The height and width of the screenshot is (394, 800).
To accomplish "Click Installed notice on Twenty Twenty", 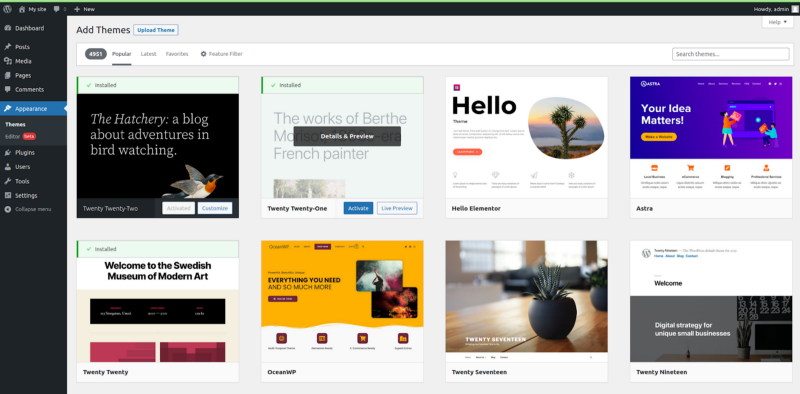I will pyautogui.click(x=158, y=249).
